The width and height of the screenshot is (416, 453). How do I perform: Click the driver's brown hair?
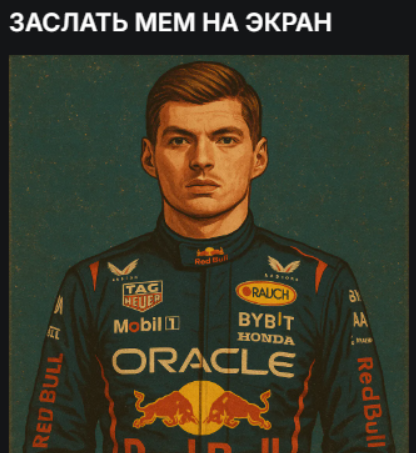[x=203, y=92]
